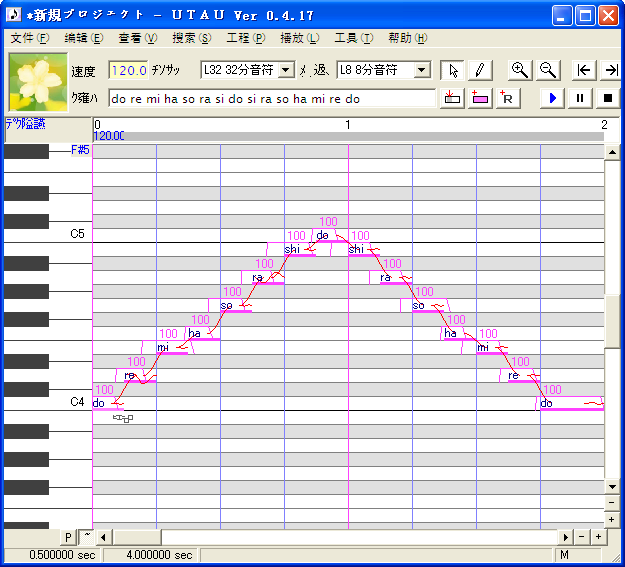The height and width of the screenshot is (567, 625).
Task: Pause playback
Action: (x=580, y=98)
